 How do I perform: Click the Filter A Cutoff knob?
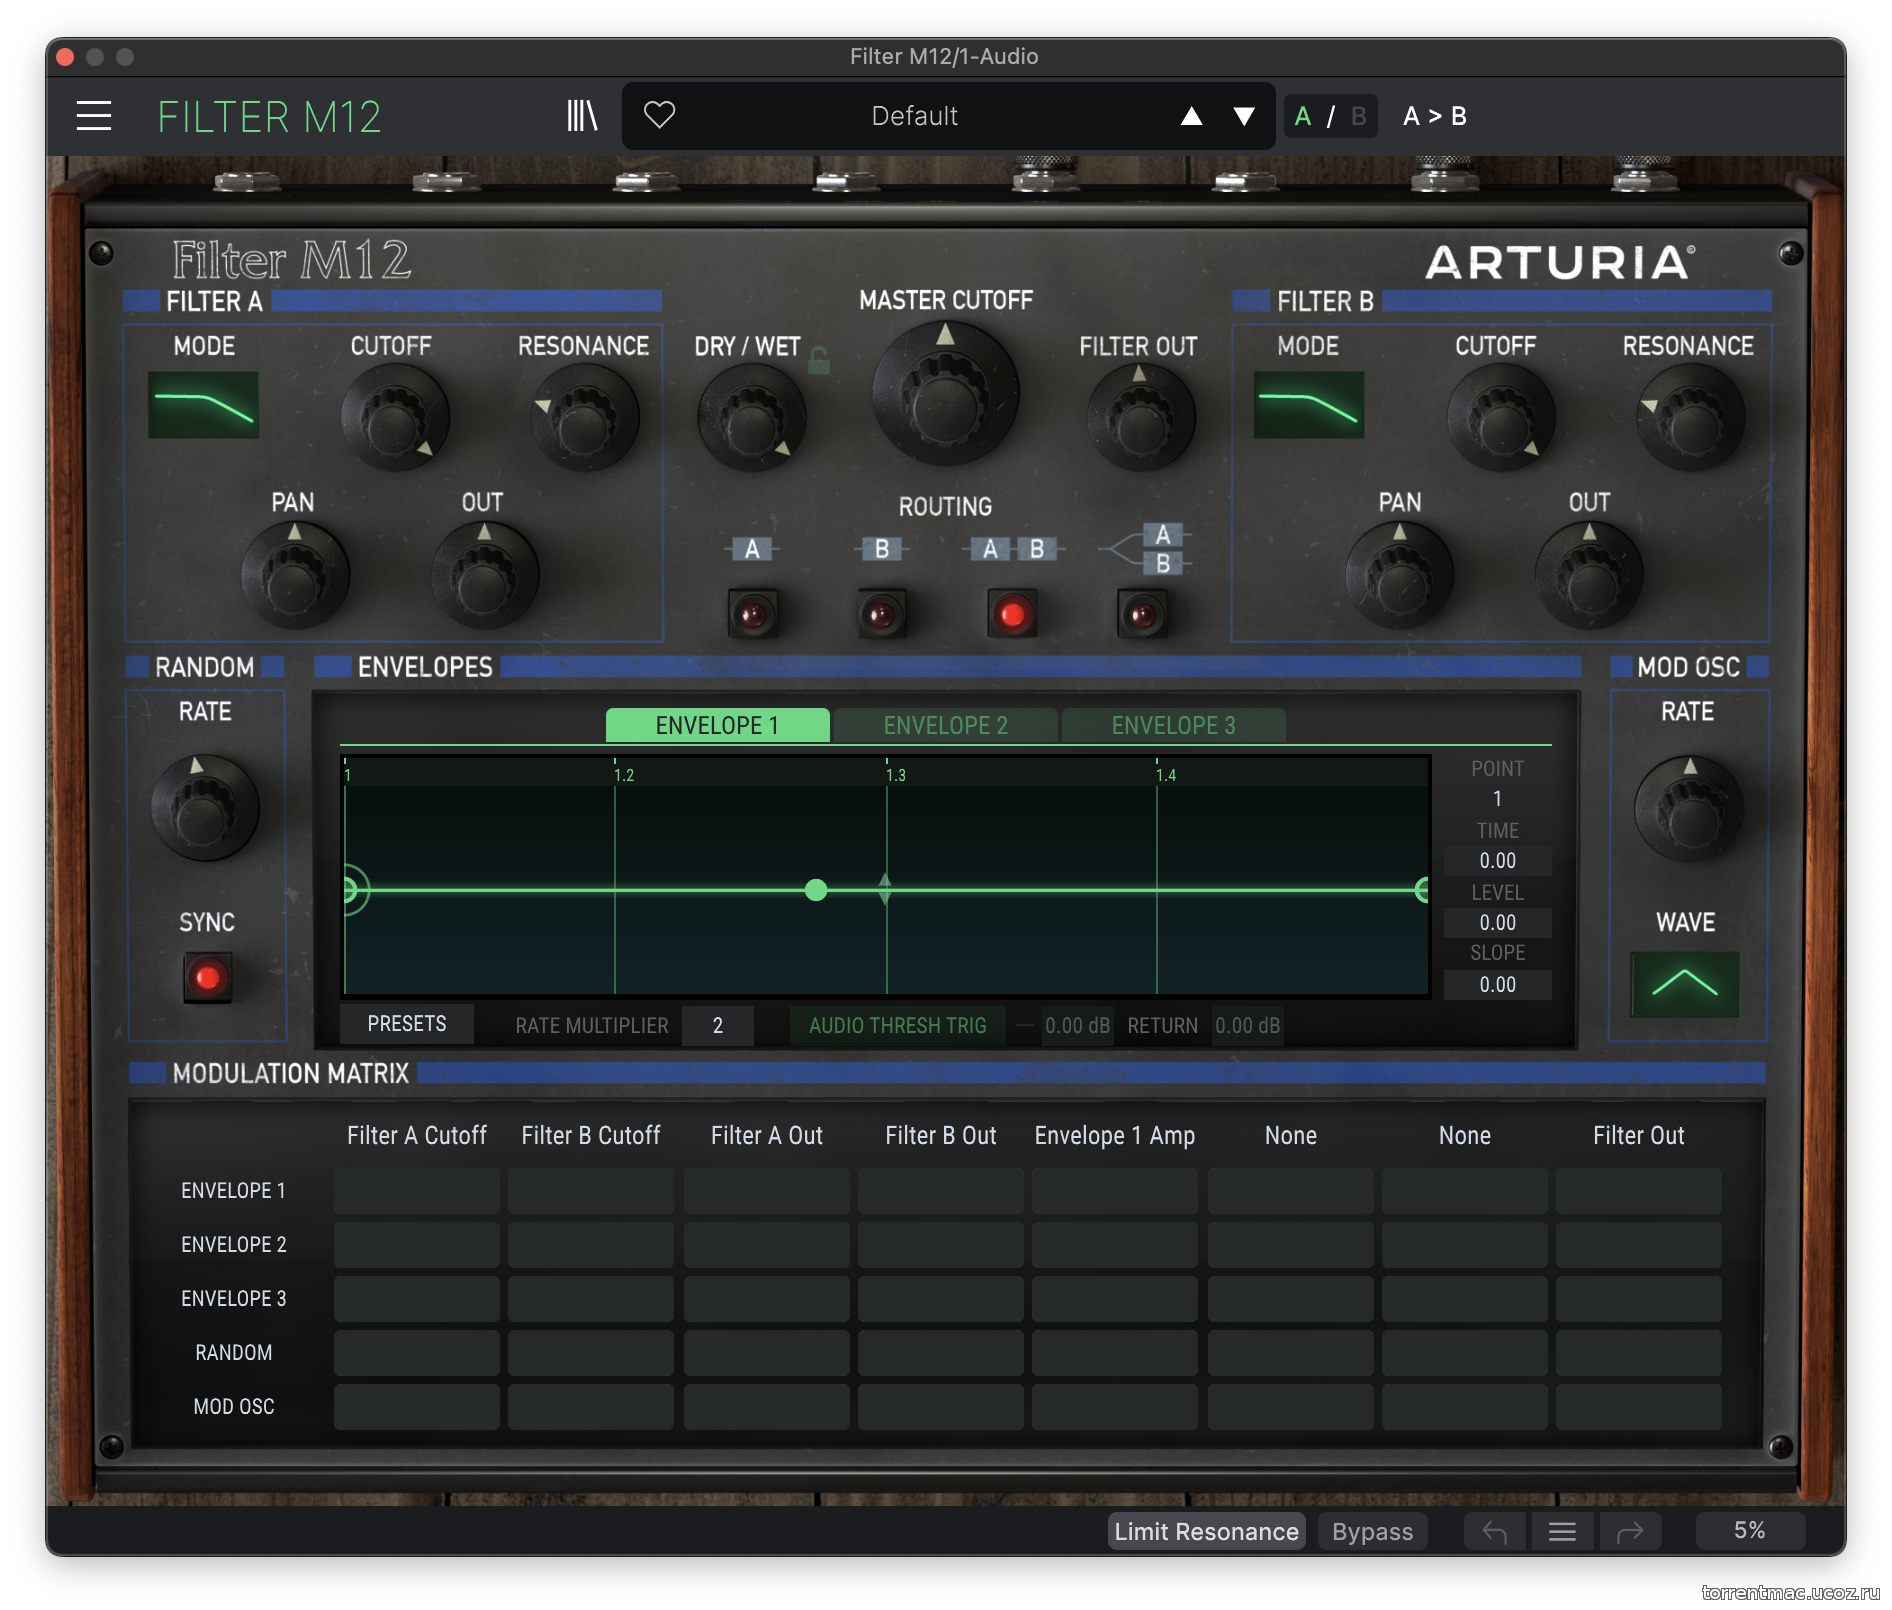395,418
